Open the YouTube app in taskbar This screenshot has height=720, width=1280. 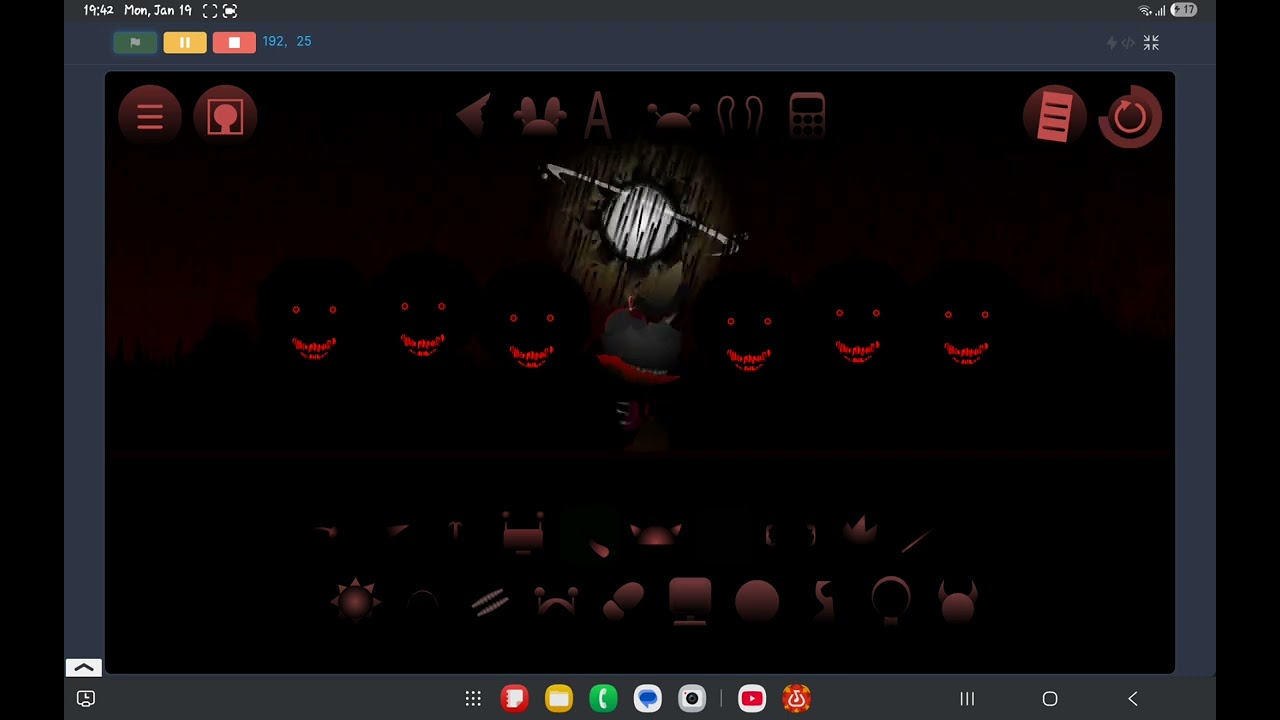752,699
